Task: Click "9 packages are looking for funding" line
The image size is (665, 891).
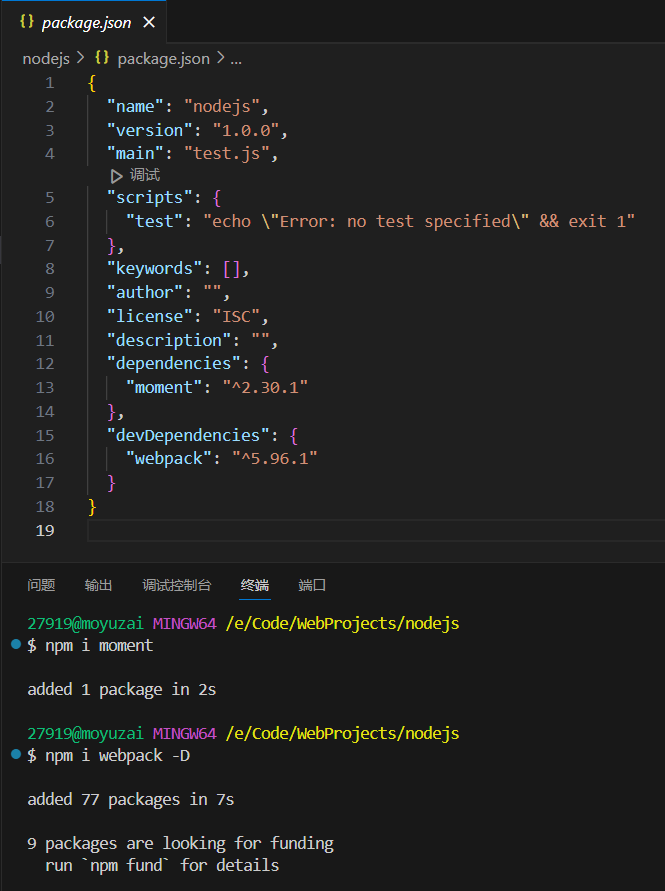Action: coord(180,844)
